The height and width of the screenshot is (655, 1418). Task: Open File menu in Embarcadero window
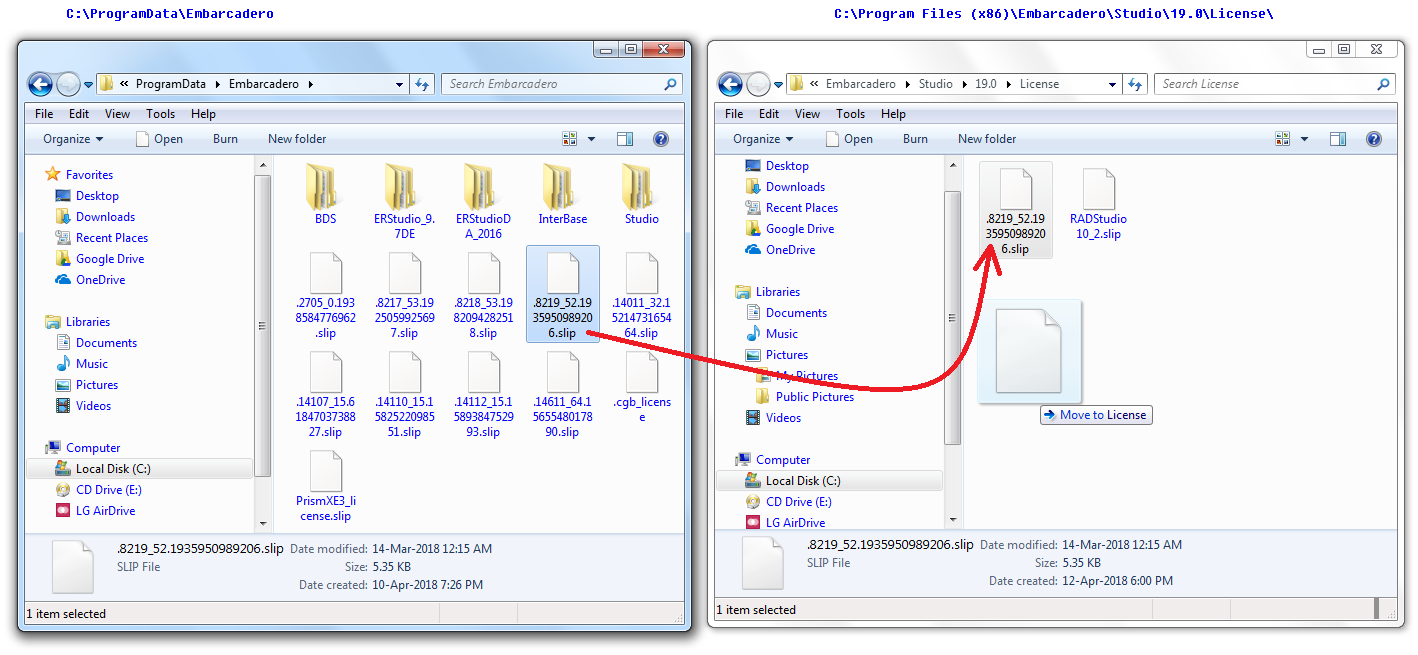pyautogui.click(x=44, y=114)
